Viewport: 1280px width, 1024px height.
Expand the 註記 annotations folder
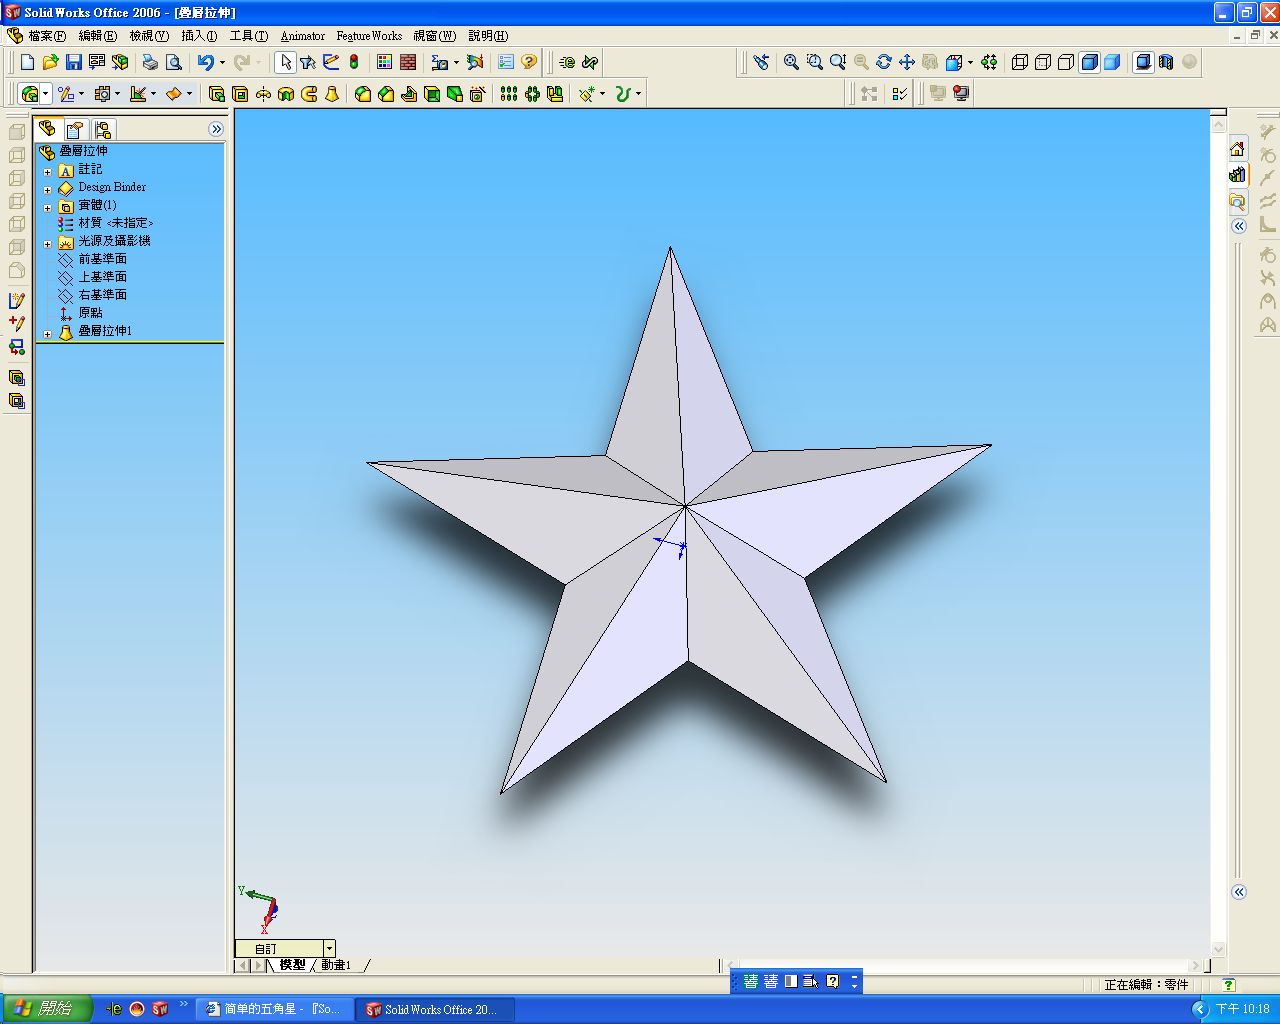tap(47, 171)
